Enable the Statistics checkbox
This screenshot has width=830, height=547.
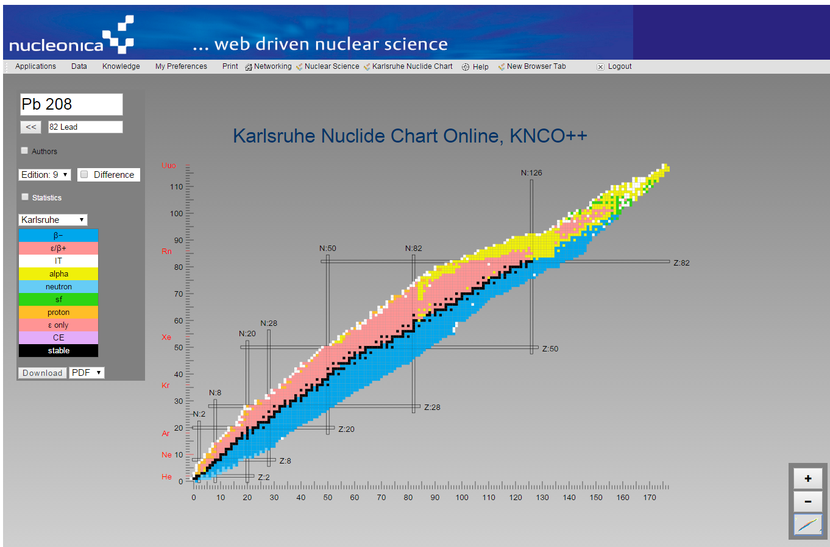click(x=25, y=197)
